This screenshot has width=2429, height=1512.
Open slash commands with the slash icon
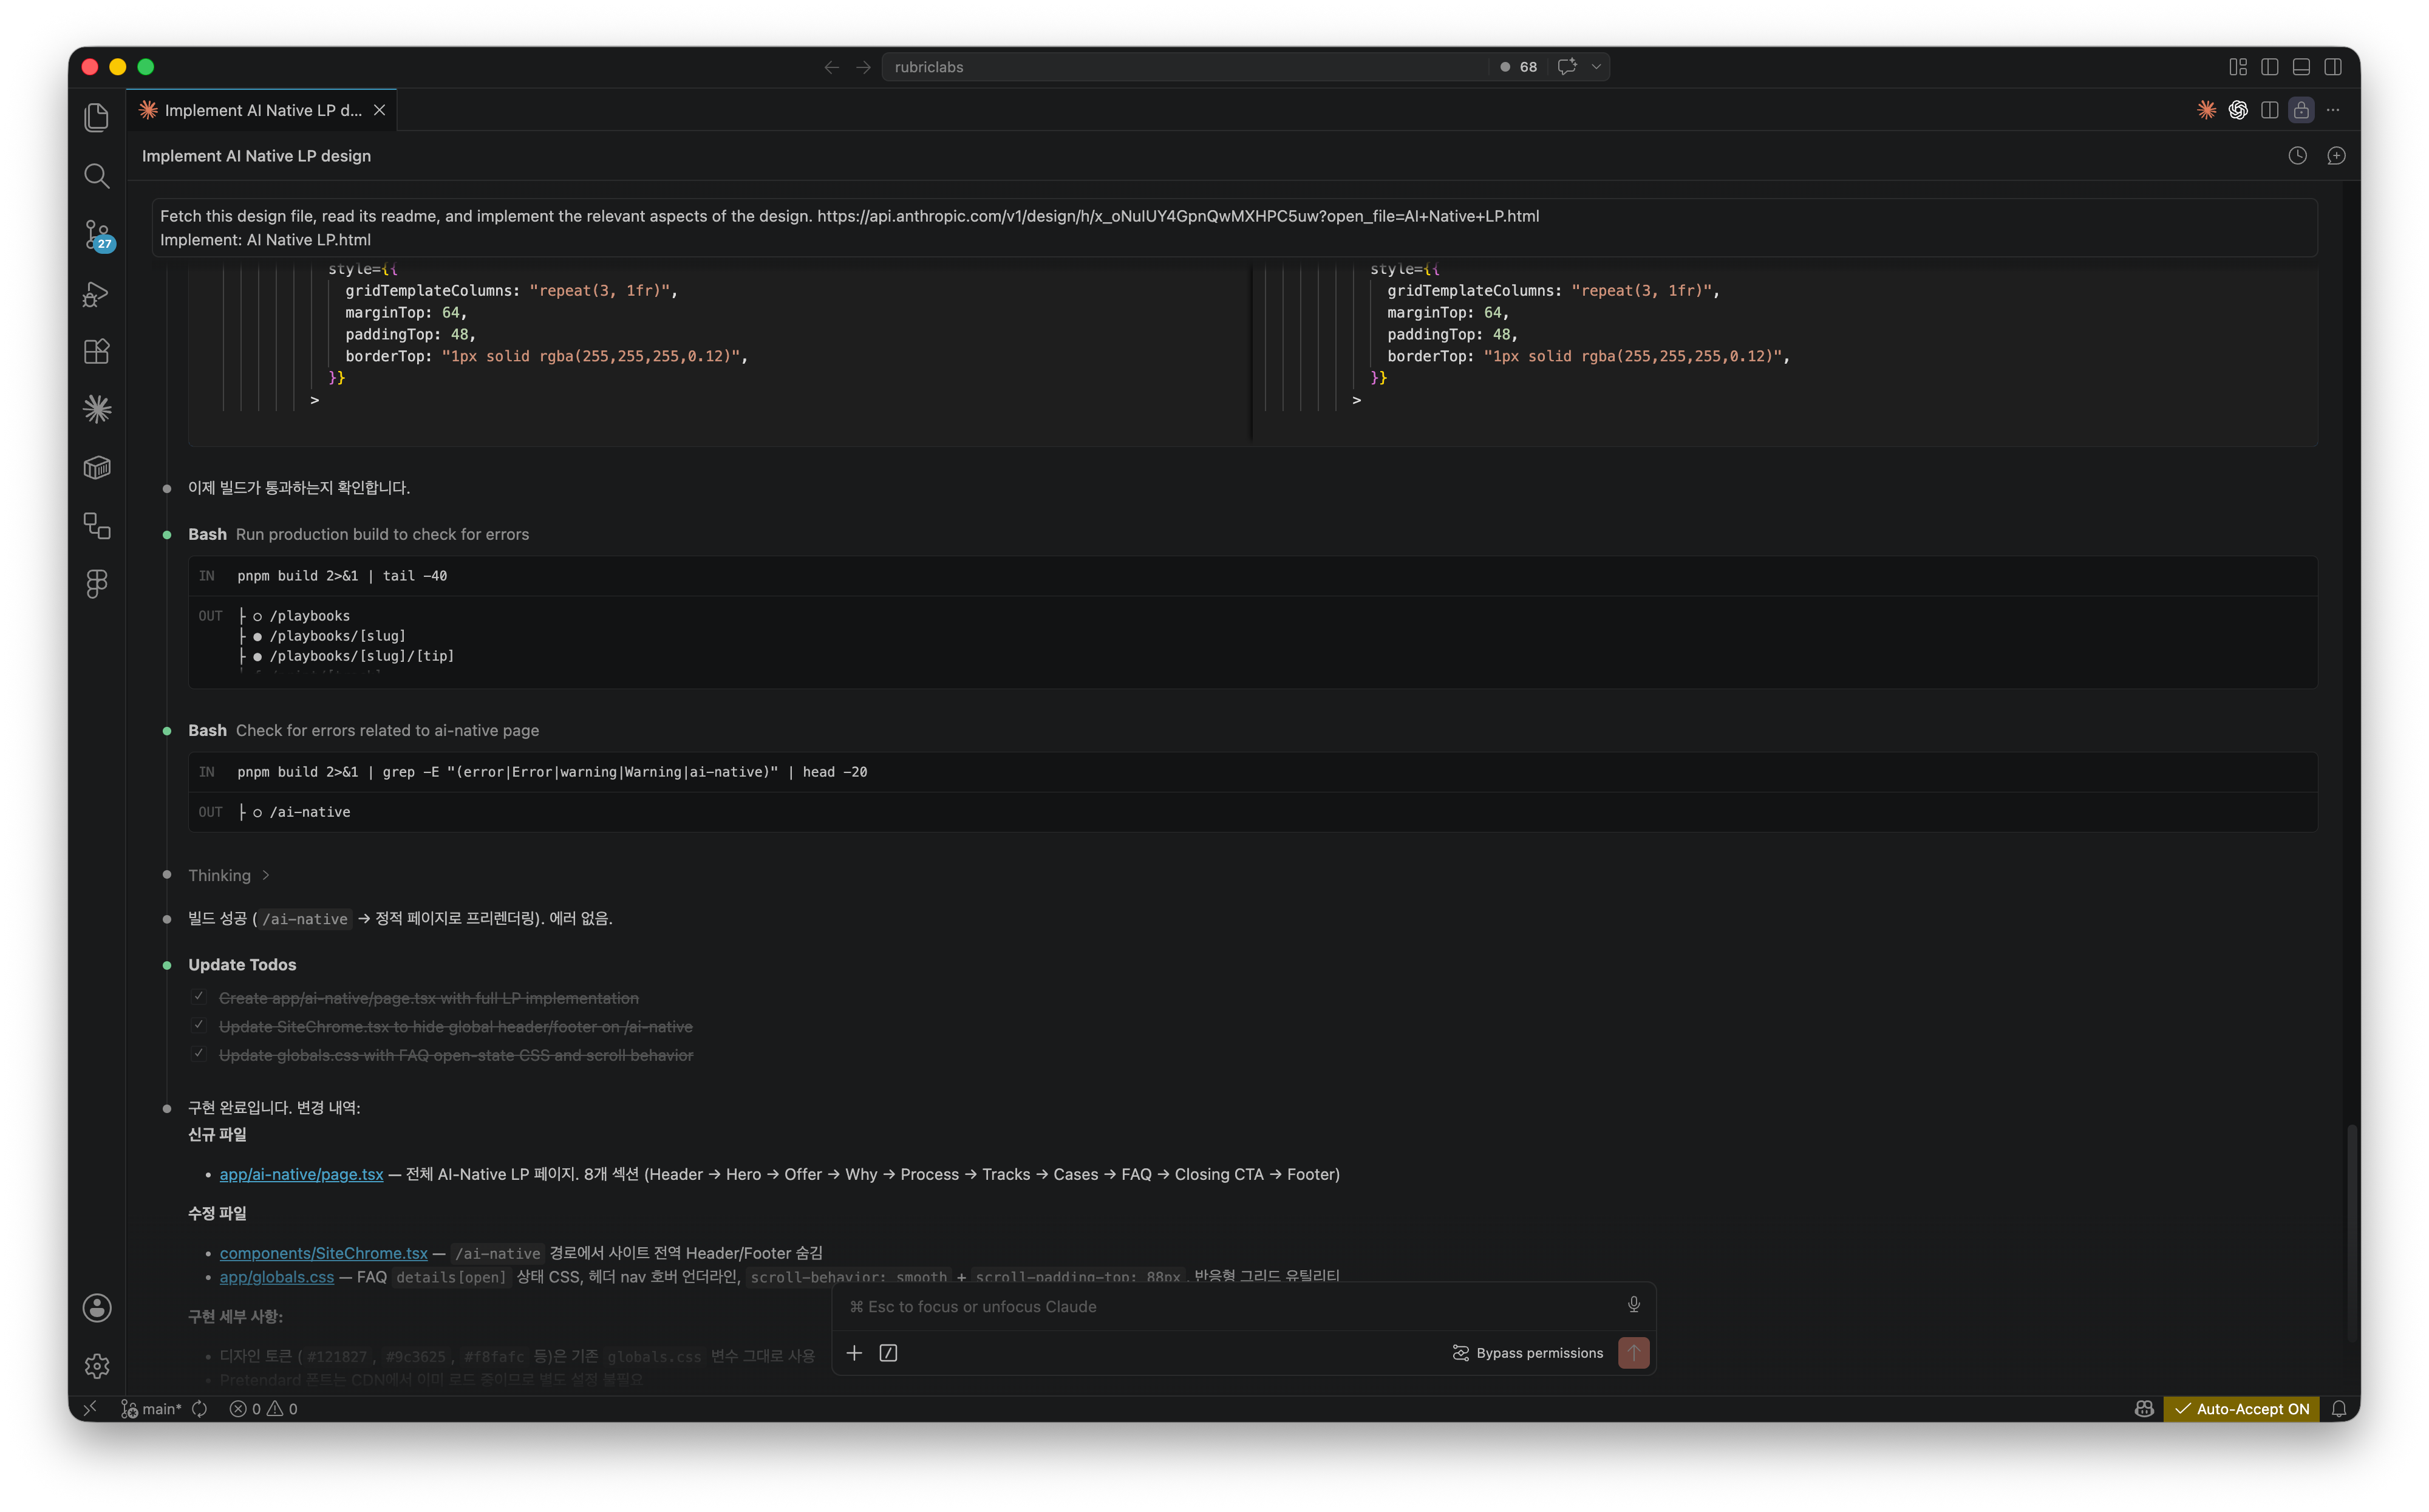888,1353
